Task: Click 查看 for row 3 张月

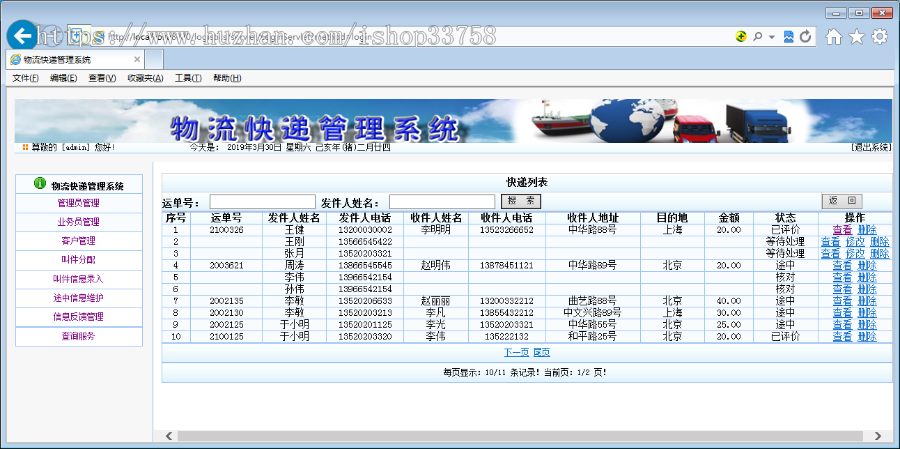Action: [831, 253]
